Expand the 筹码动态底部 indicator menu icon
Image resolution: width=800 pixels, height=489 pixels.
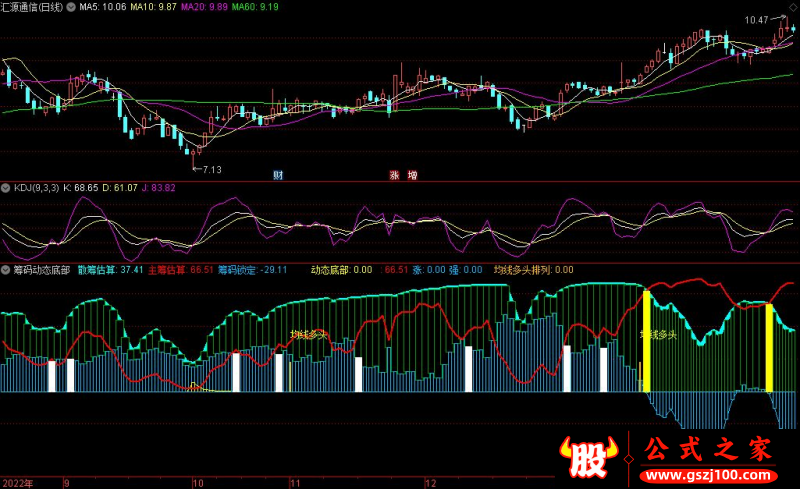6,270
